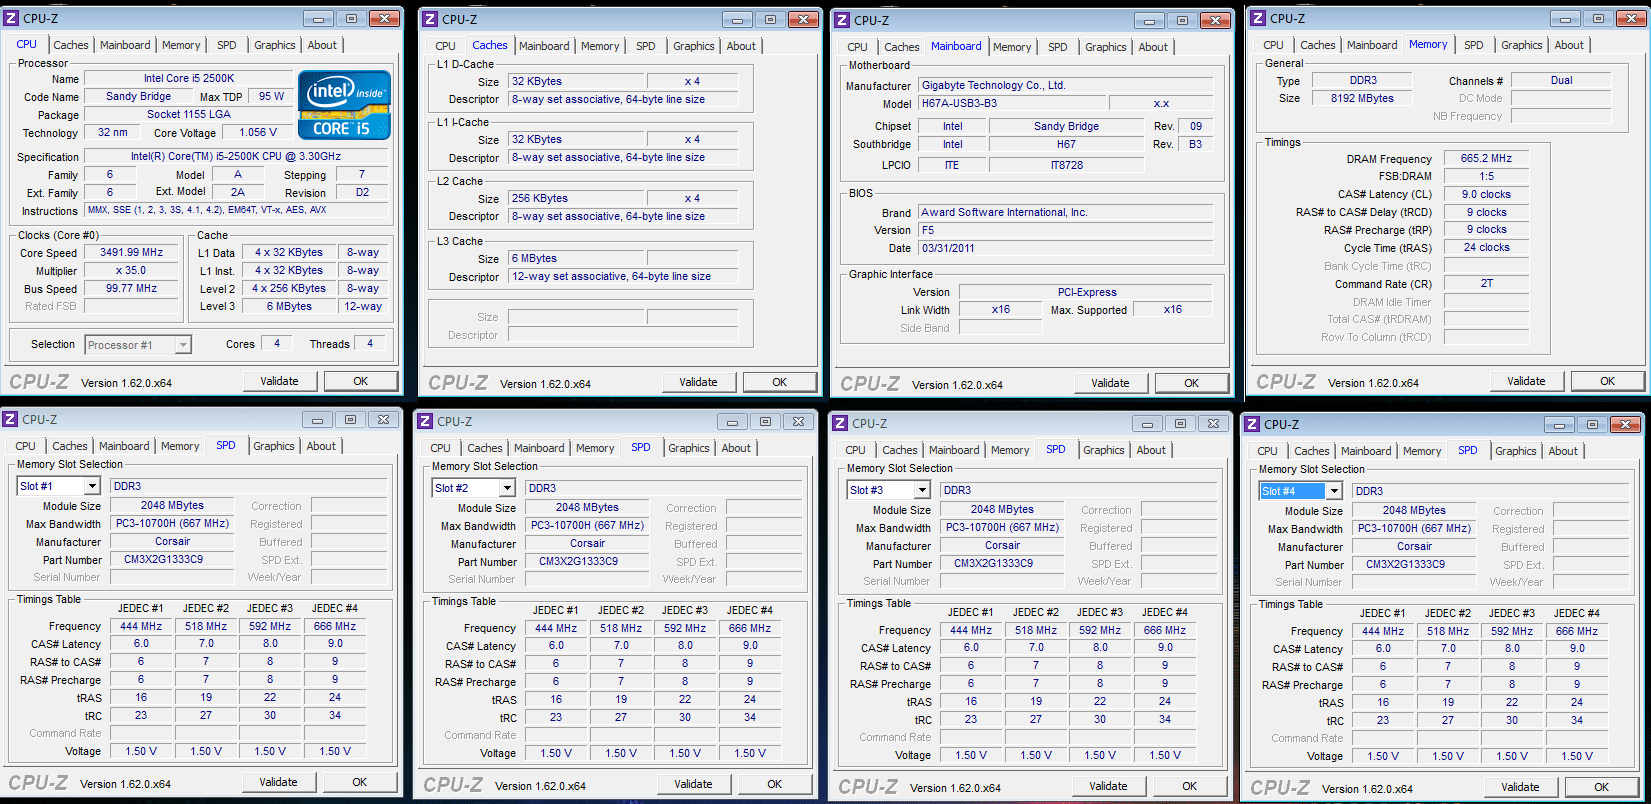The height and width of the screenshot is (804, 1651).
Task: Go to the Caches tab in the Slot #4 window
Action: [1312, 451]
